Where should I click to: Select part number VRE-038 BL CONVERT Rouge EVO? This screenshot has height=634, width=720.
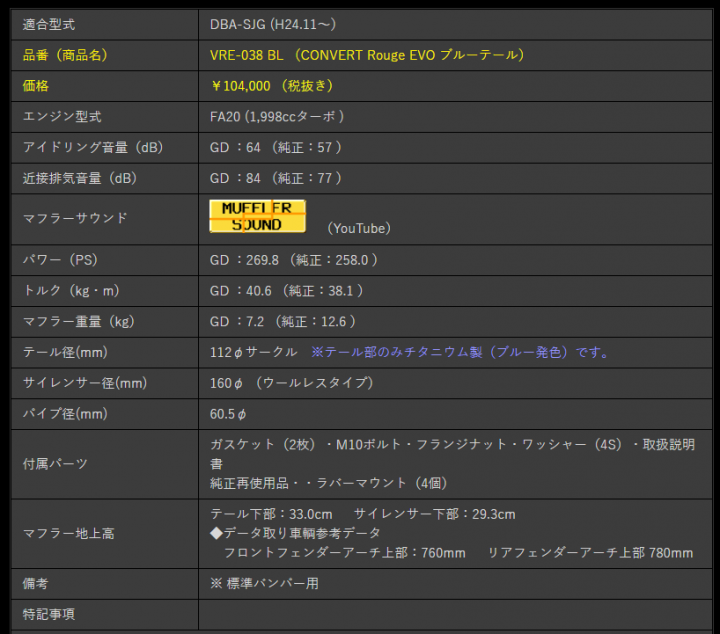[x=366, y=55]
